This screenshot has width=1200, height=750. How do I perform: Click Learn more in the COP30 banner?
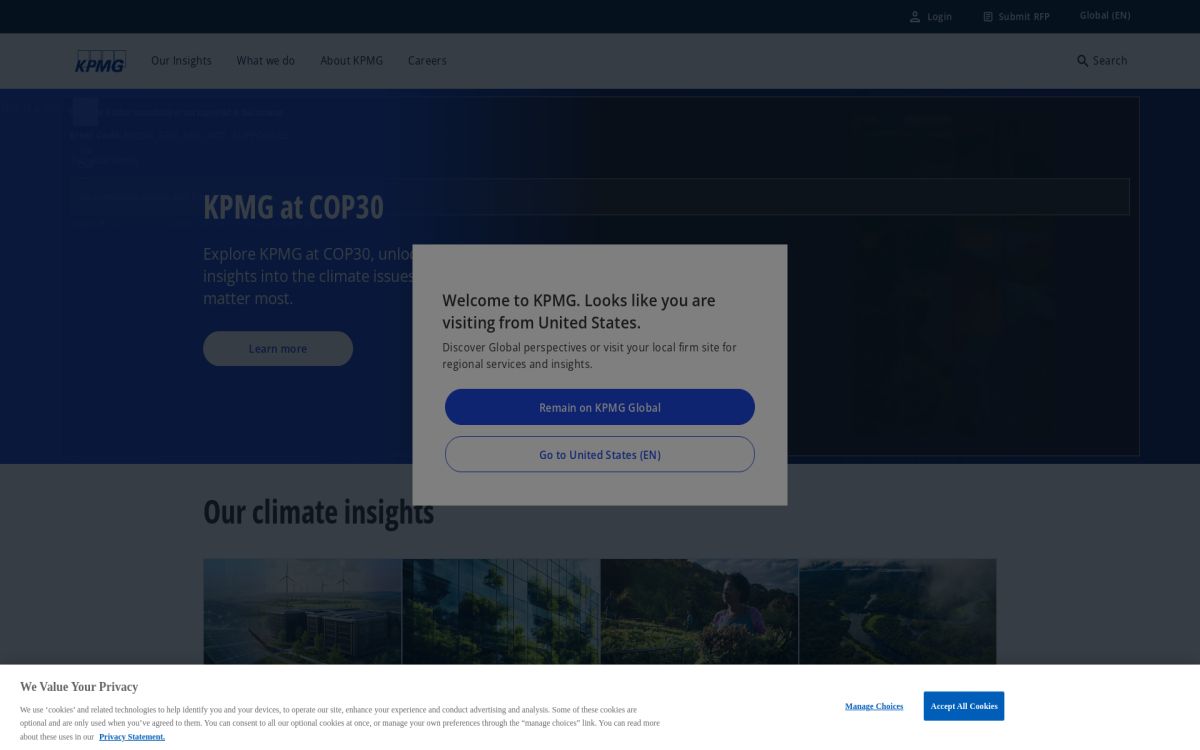point(277,348)
